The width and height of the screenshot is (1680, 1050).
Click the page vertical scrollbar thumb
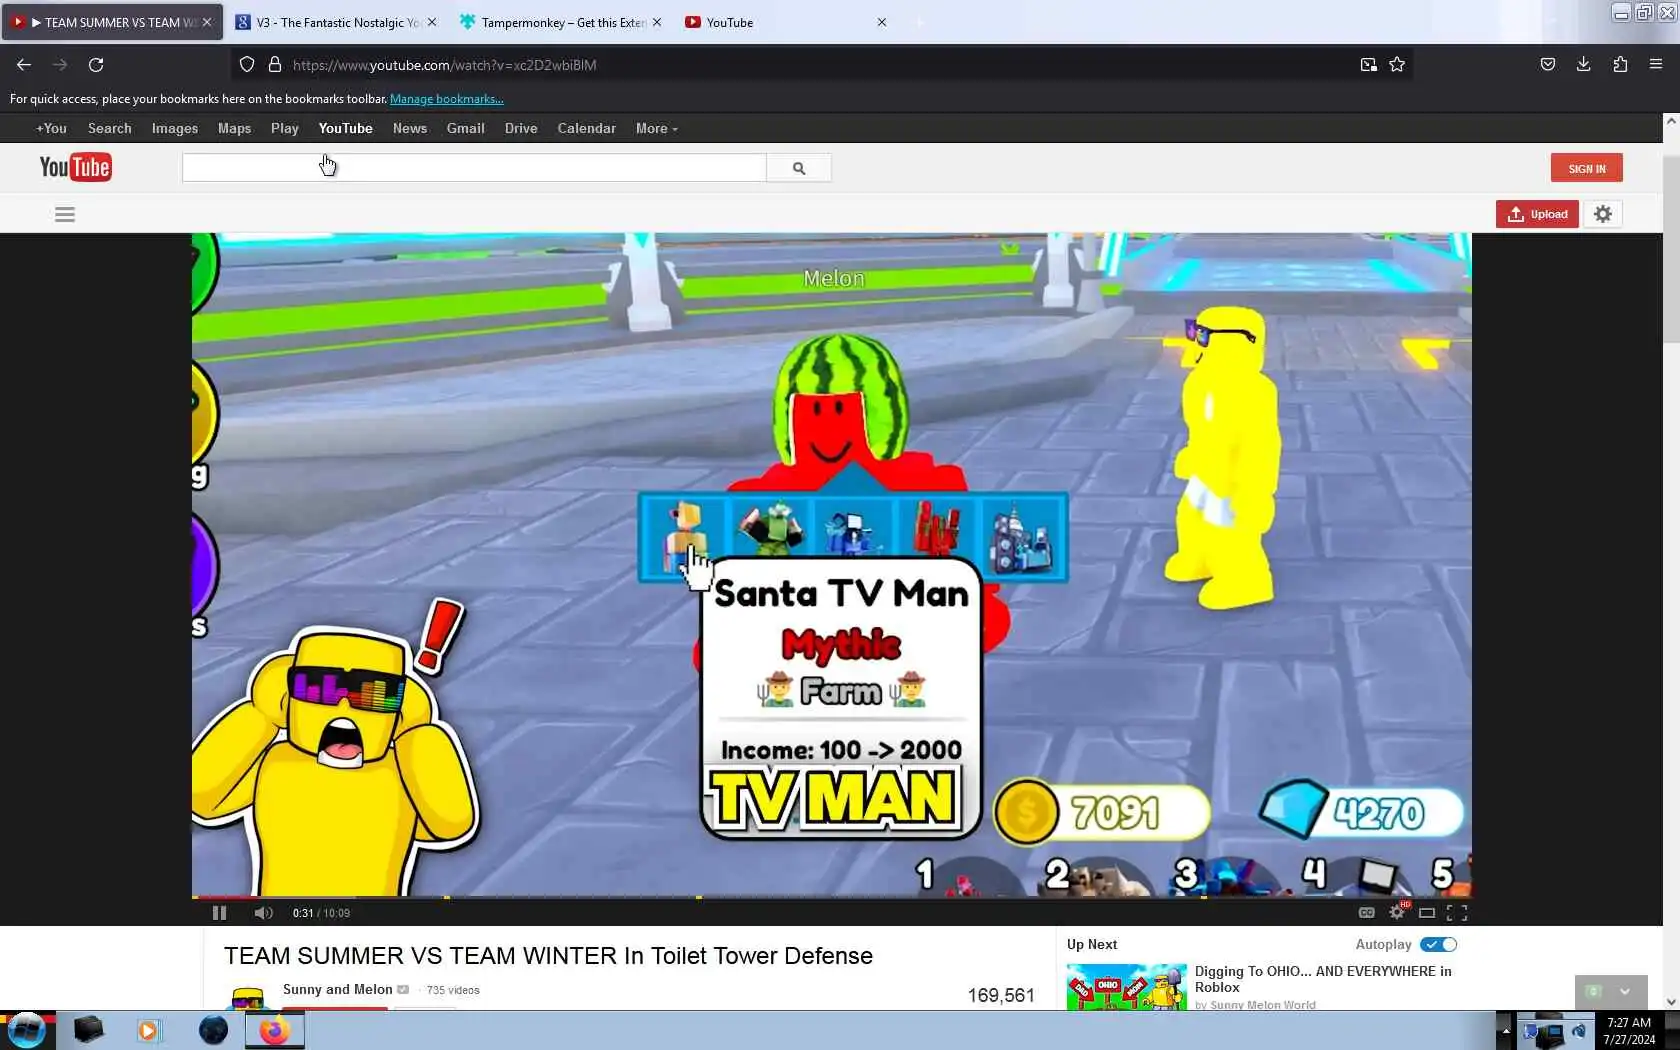click(x=1671, y=250)
